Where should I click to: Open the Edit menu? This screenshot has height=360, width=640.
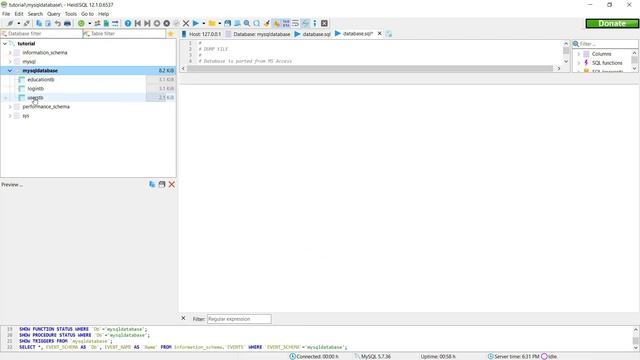(19, 14)
